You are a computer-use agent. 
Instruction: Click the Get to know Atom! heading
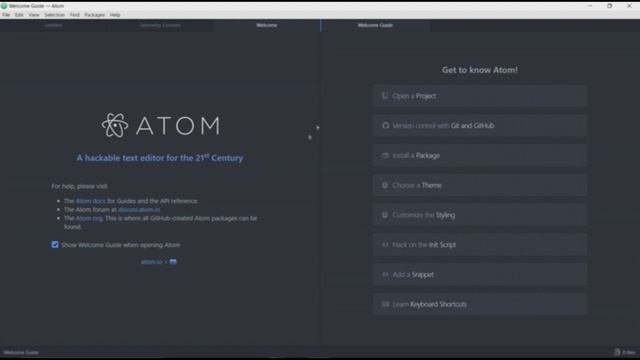point(480,70)
